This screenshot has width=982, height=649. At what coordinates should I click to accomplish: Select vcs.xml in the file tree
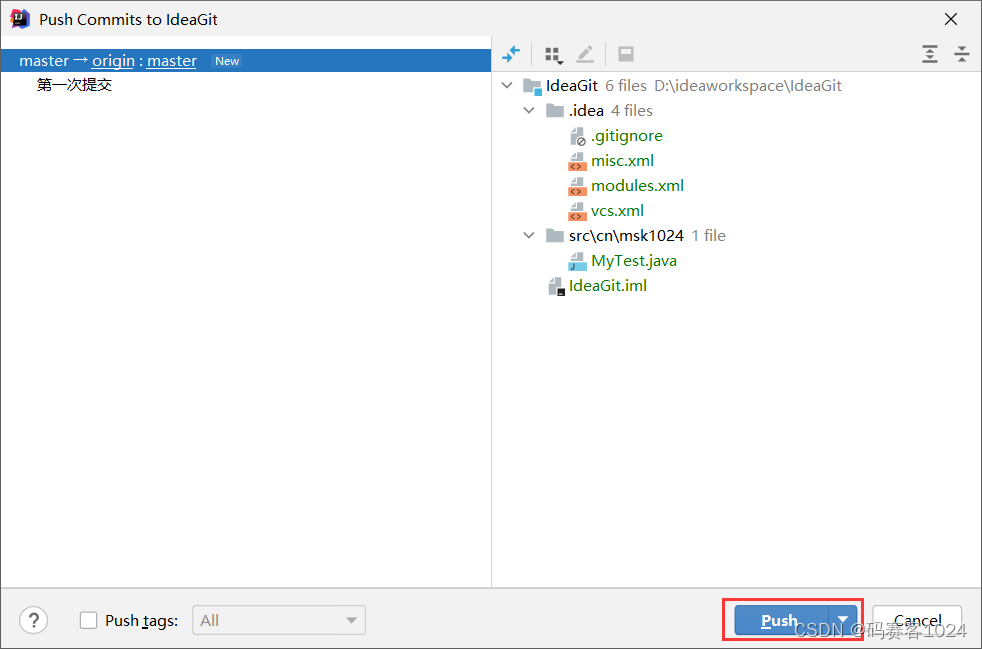[618, 211]
